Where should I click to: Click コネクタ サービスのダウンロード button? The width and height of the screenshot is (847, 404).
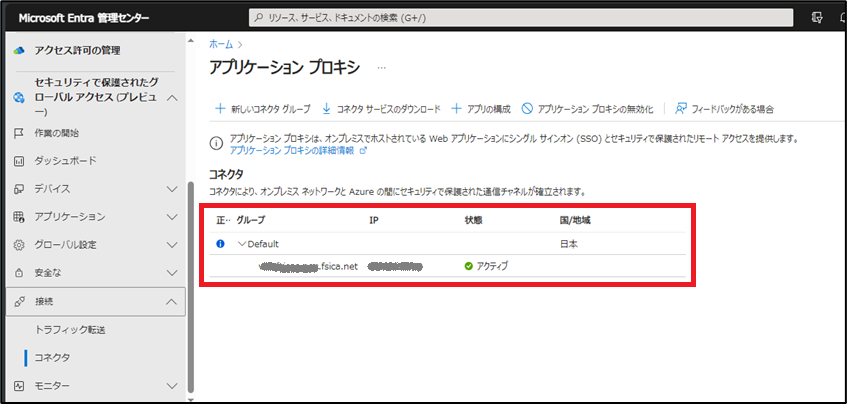(381, 109)
